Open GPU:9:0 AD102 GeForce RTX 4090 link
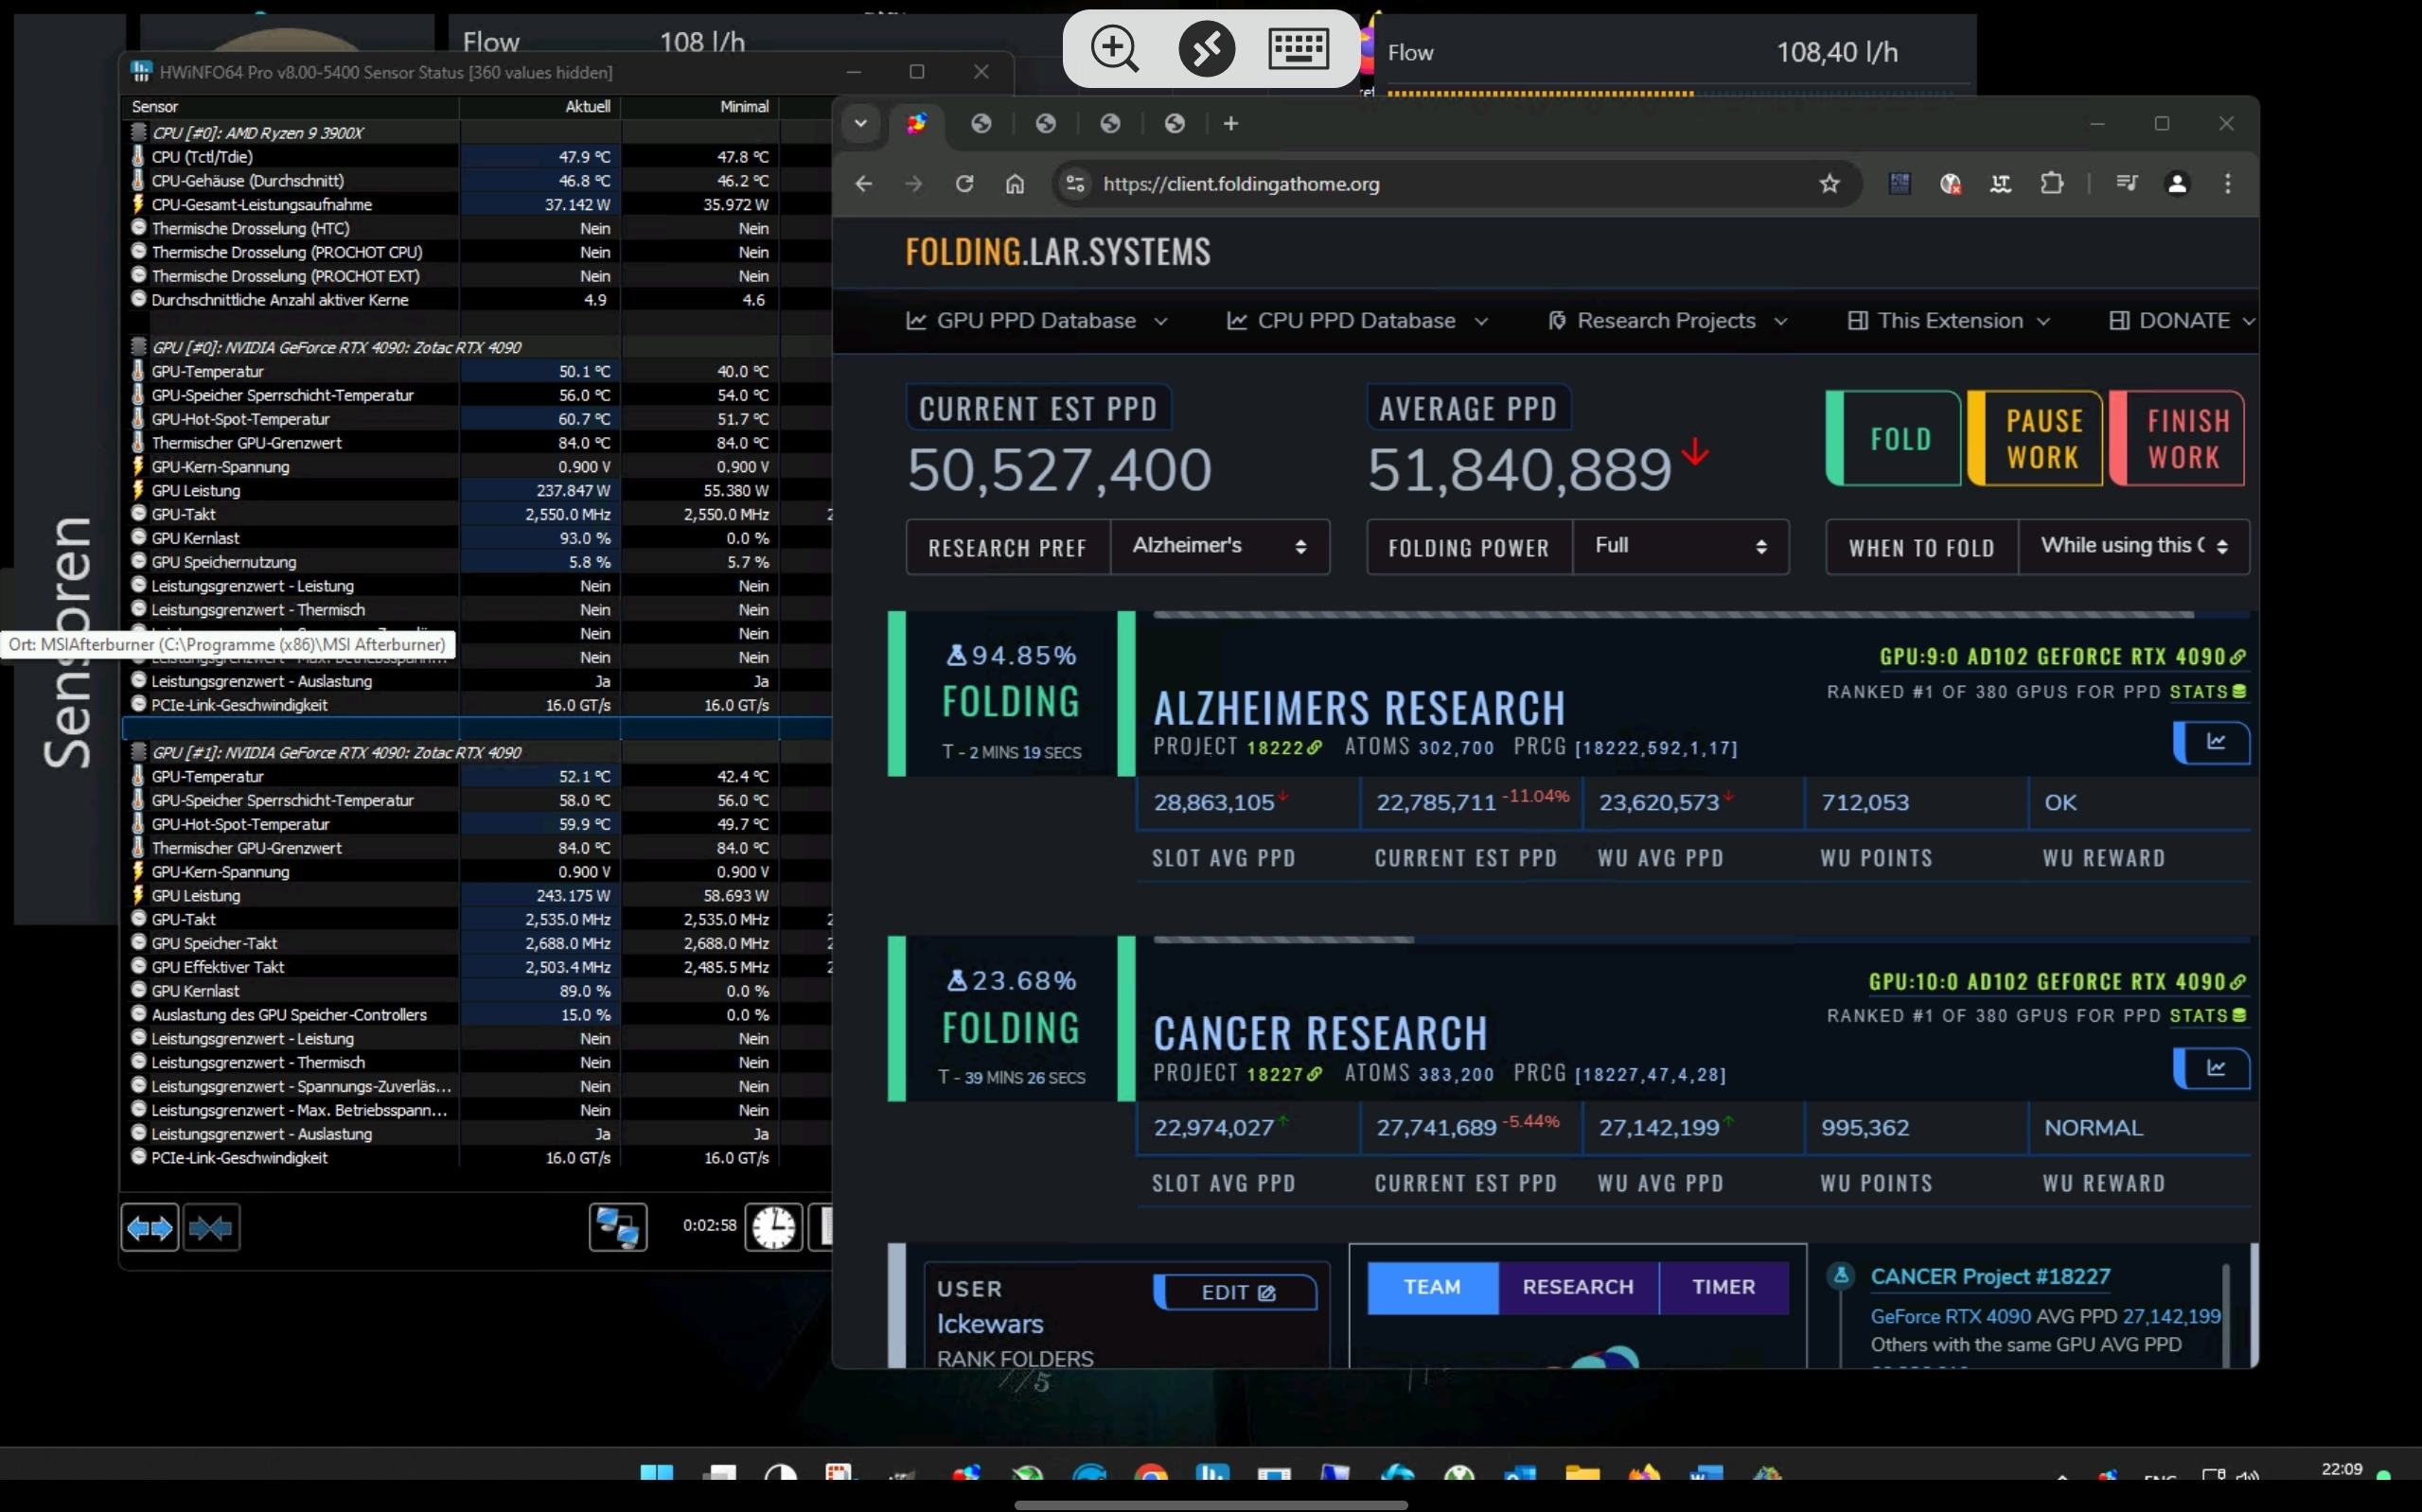Viewport: 2422px width, 1512px height. (2062, 656)
